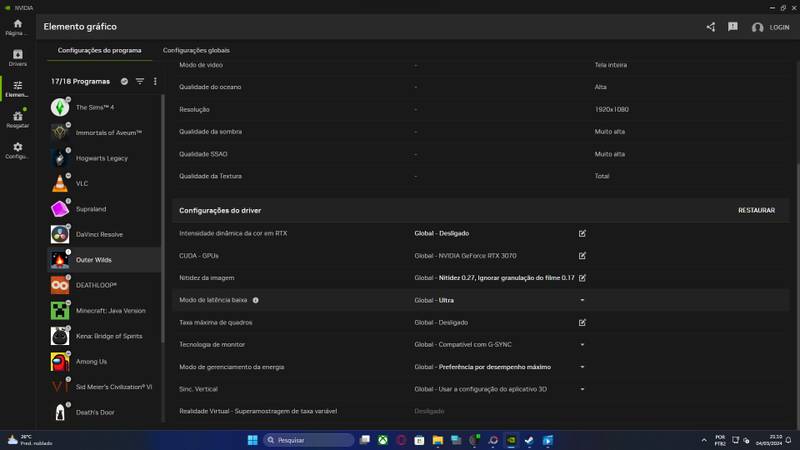This screenshot has height=450, width=800.
Task: Open File Explorer in Windows taskbar
Action: (438, 440)
